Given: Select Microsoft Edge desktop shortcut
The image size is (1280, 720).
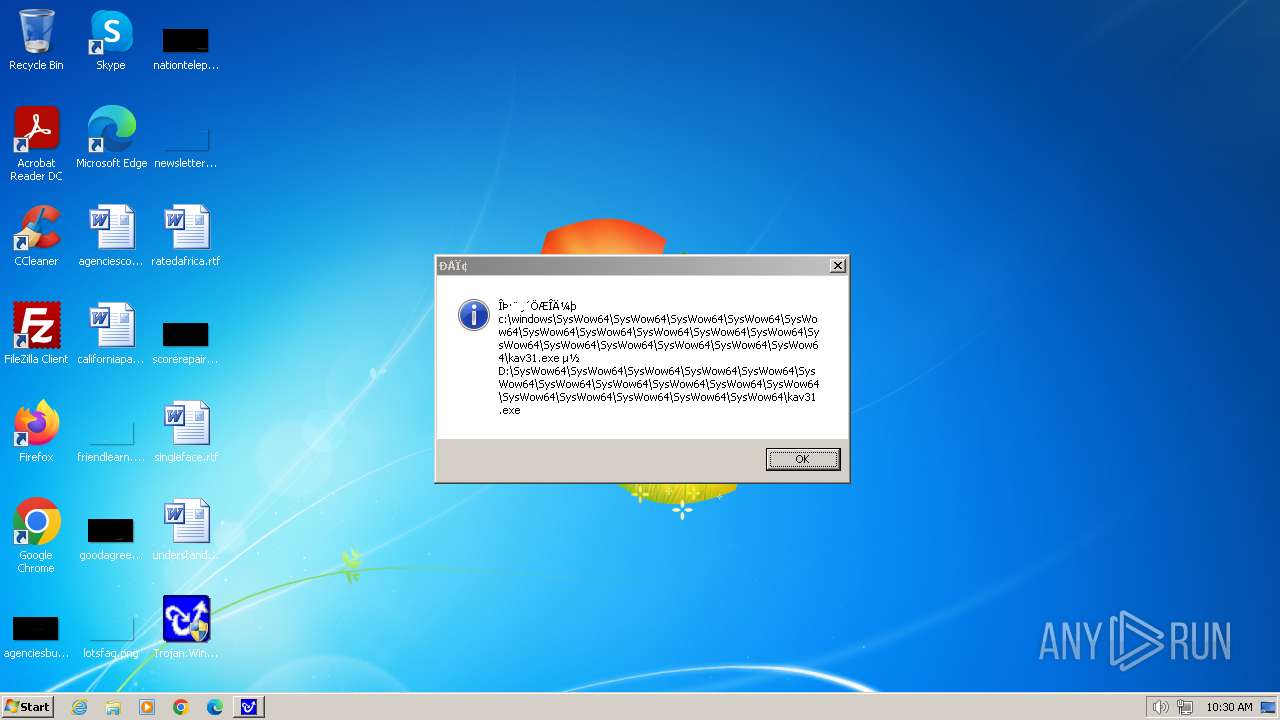Looking at the screenshot, I should click(111, 138).
